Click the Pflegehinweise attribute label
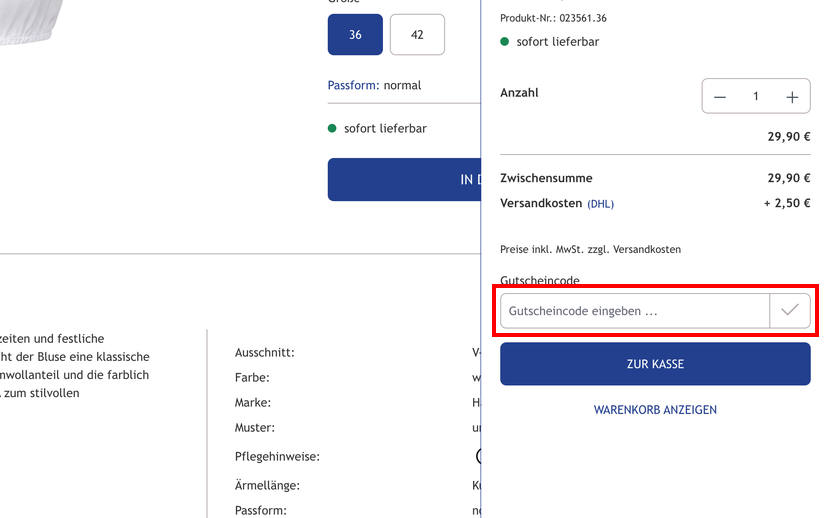 (277, 456)
